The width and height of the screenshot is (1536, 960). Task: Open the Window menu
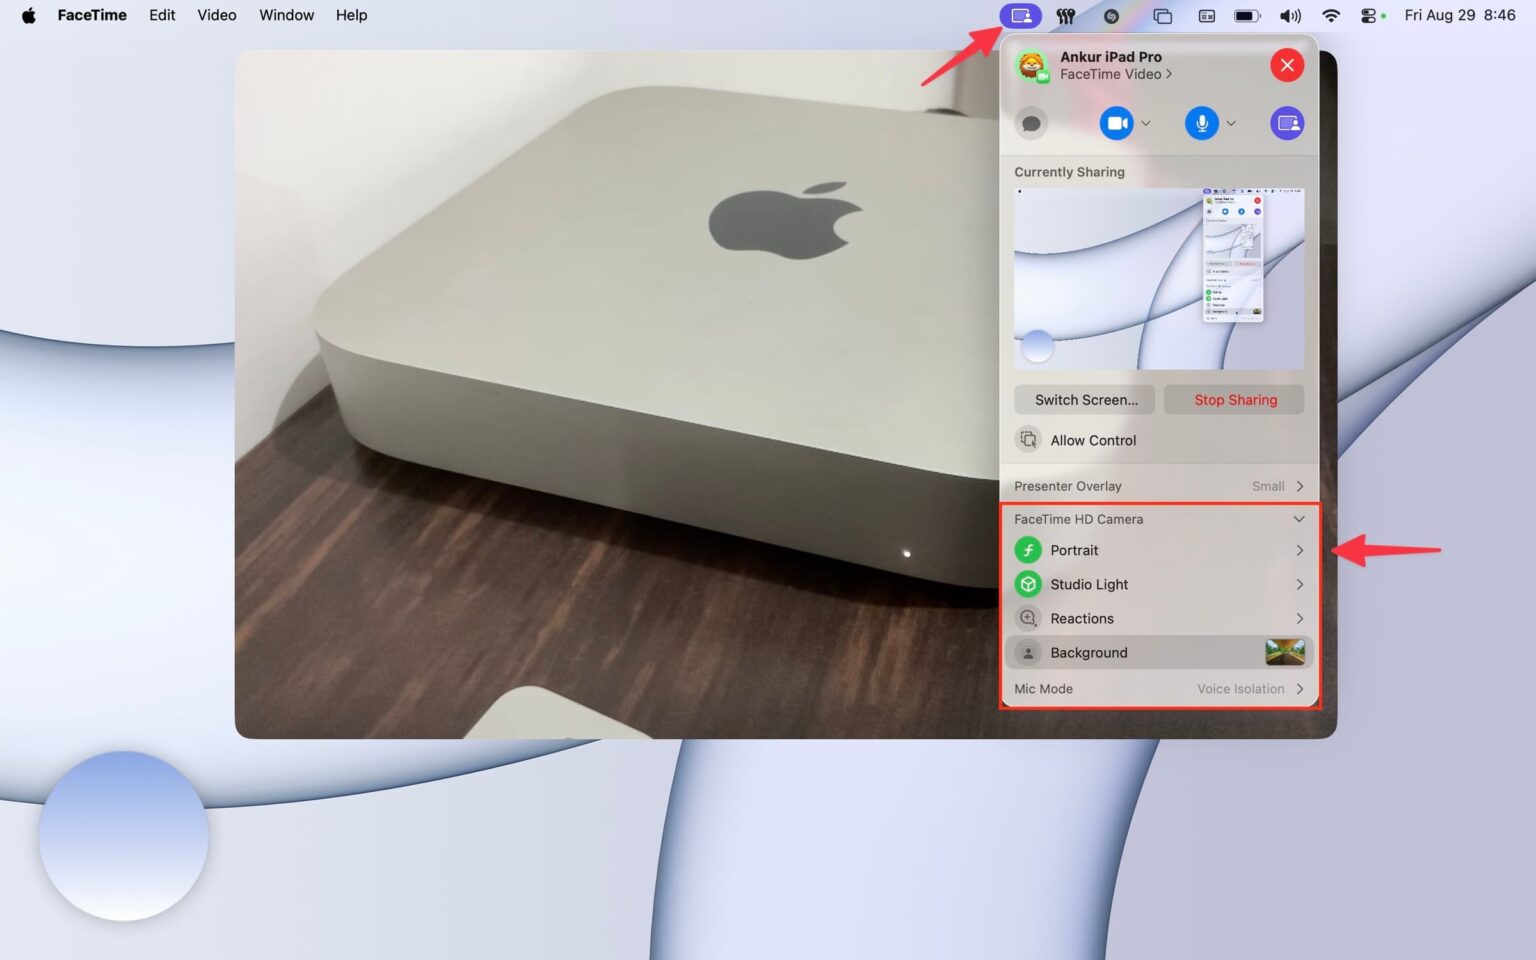286,15
